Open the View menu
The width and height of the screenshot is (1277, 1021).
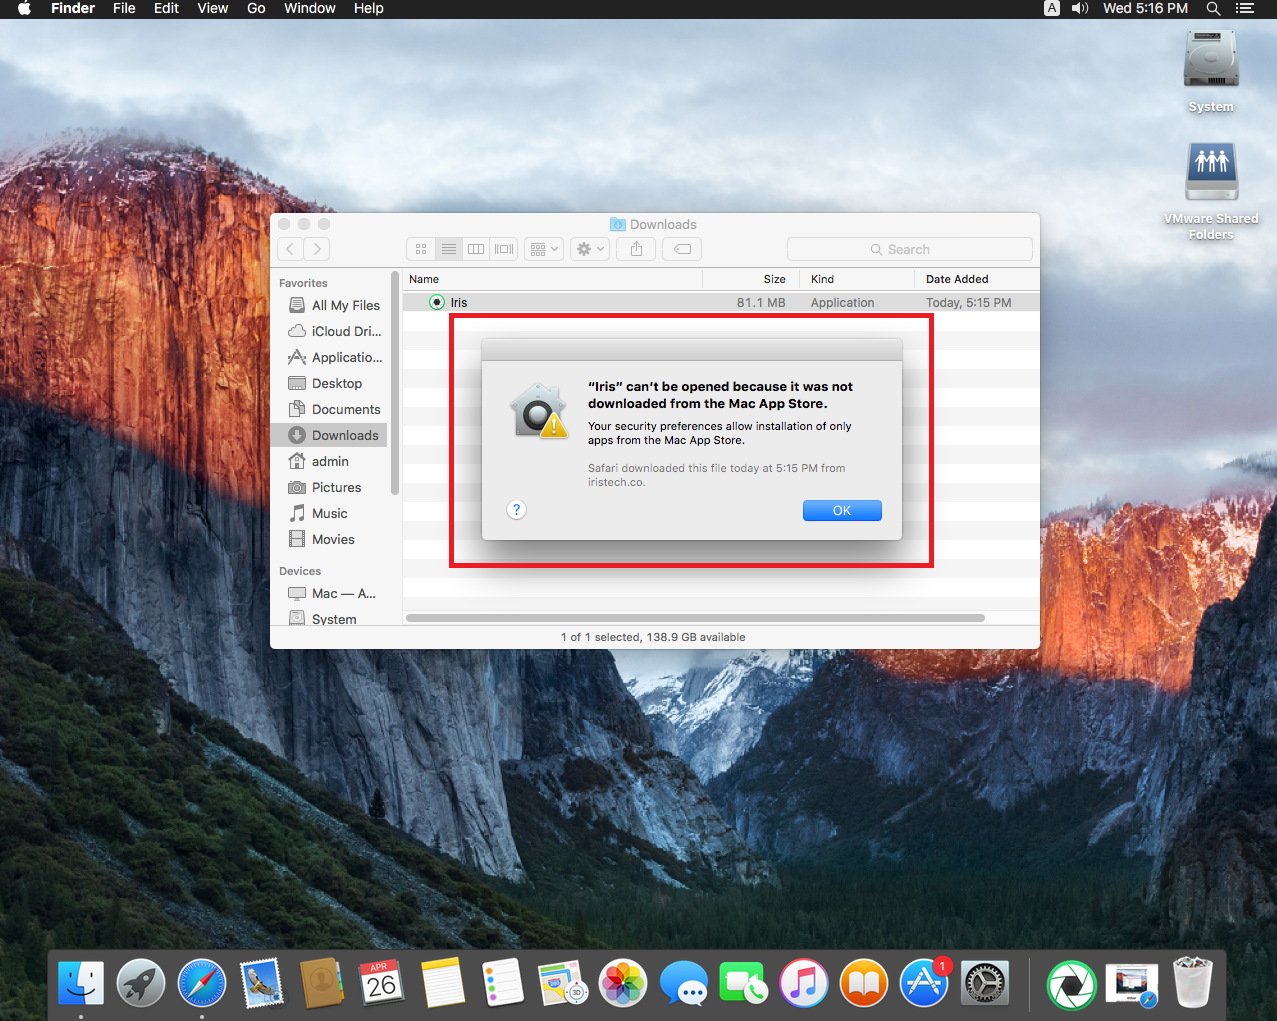pyautogui.click(x=213, y=8)
